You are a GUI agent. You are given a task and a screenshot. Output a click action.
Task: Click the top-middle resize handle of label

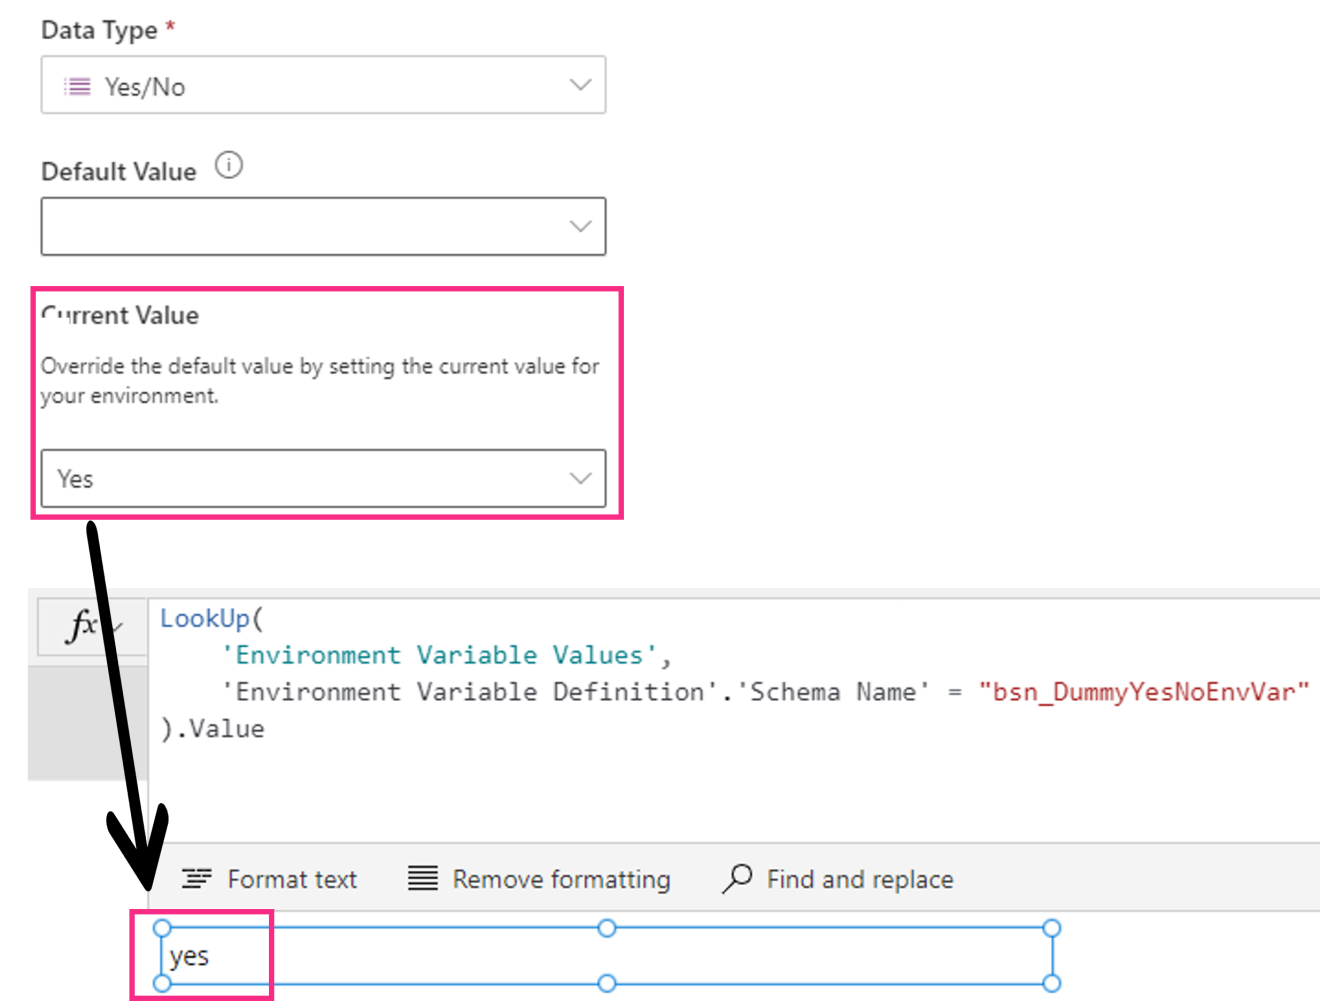coord(606,928)
